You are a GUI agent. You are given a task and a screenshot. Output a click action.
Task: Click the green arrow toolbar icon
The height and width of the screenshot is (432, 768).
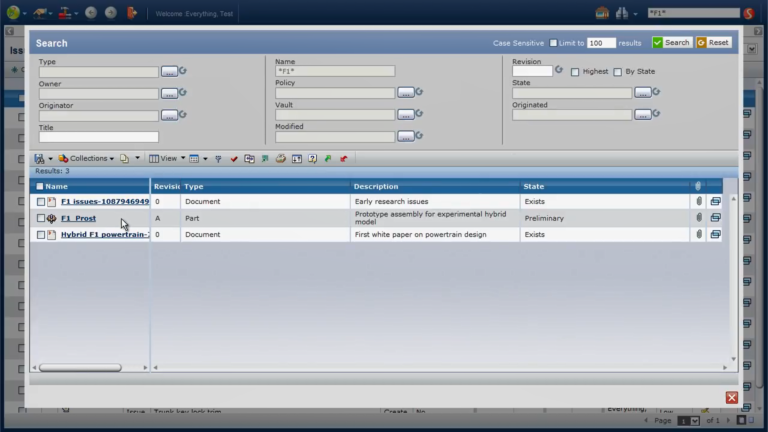coord(328,159)
